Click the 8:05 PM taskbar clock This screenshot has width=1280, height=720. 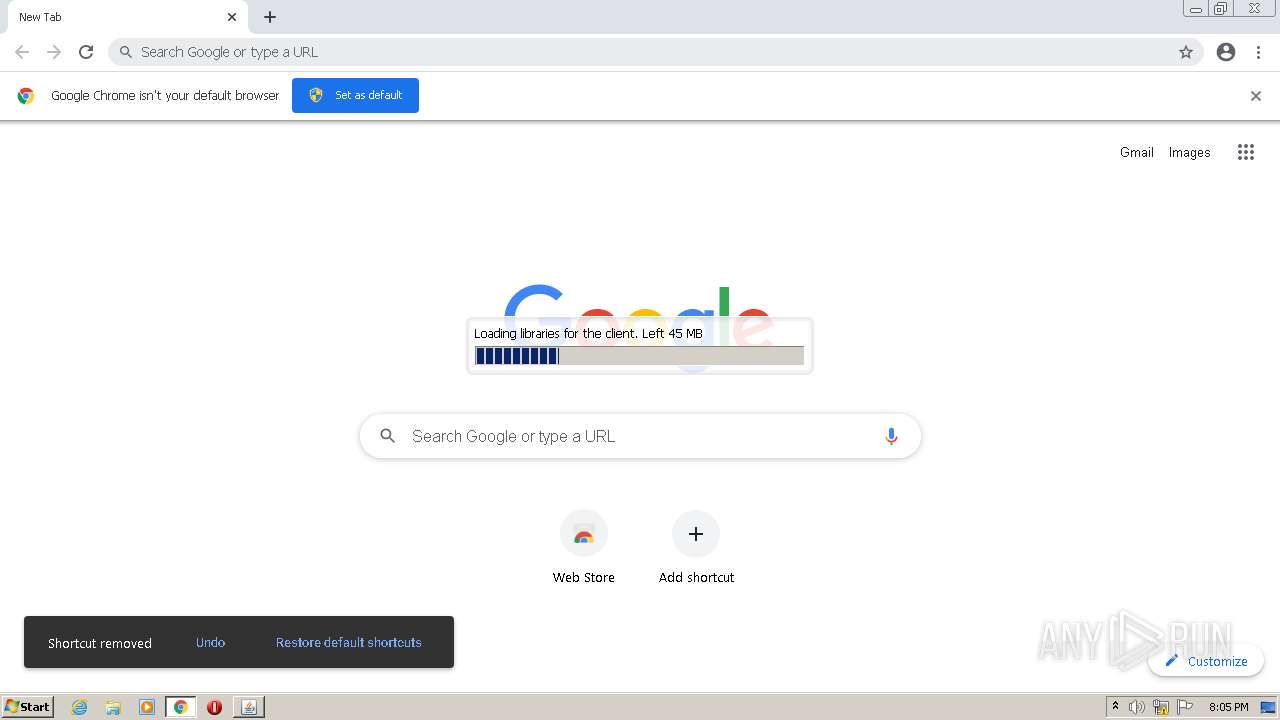click(1228, 707)
